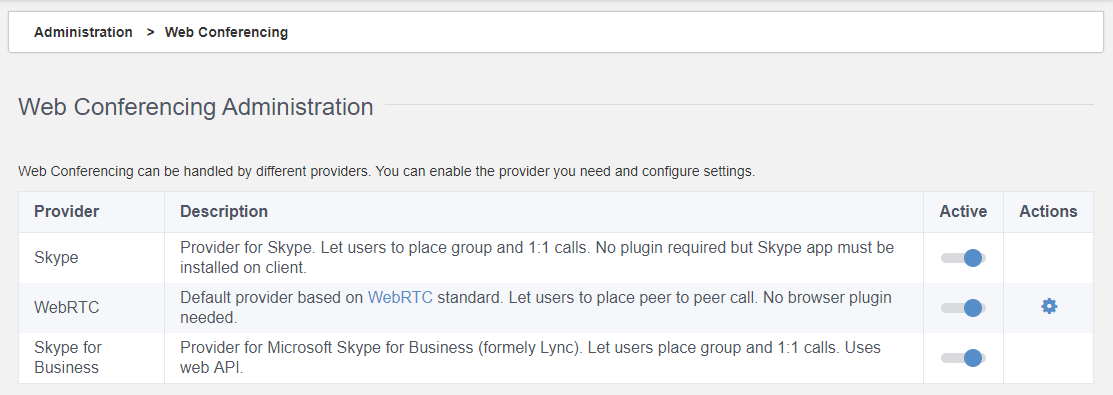The width and height of the screenshot is (1113, 395).
Task: Click the providers introduction paragraph
Action: tap(386, 172)
